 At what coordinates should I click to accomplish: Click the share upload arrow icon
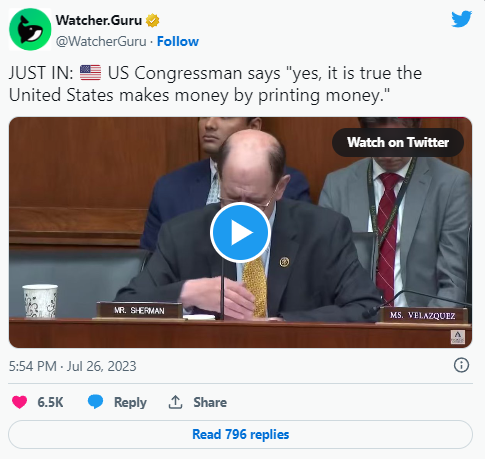[175, 402]
